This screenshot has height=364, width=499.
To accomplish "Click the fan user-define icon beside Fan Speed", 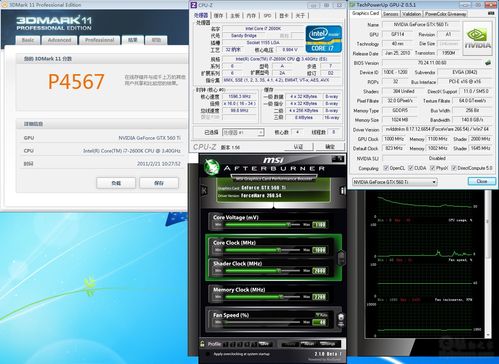I will [341, 320].
